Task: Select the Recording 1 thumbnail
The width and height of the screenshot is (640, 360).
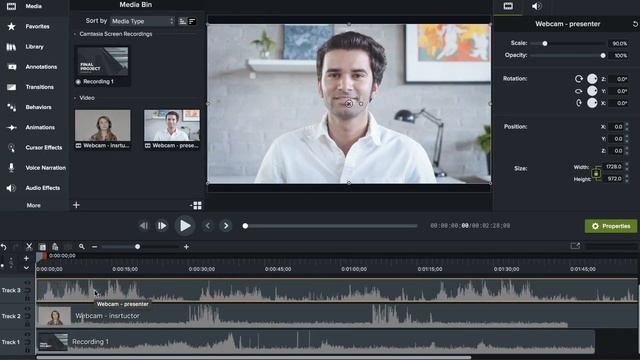Action: 102,61
